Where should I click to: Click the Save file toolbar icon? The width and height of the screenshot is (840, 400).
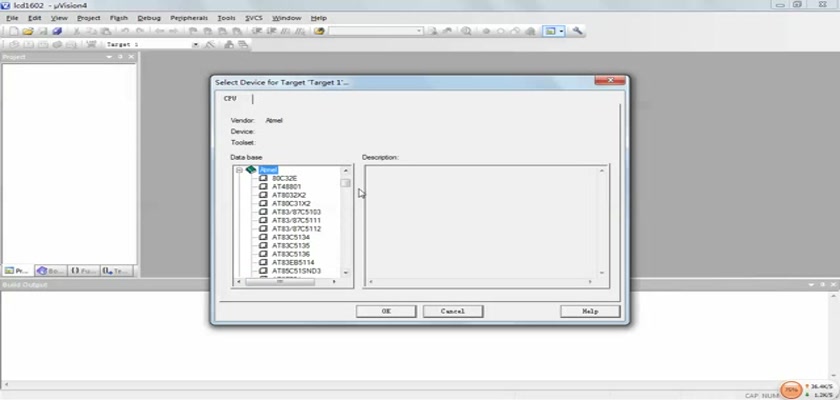42,31
